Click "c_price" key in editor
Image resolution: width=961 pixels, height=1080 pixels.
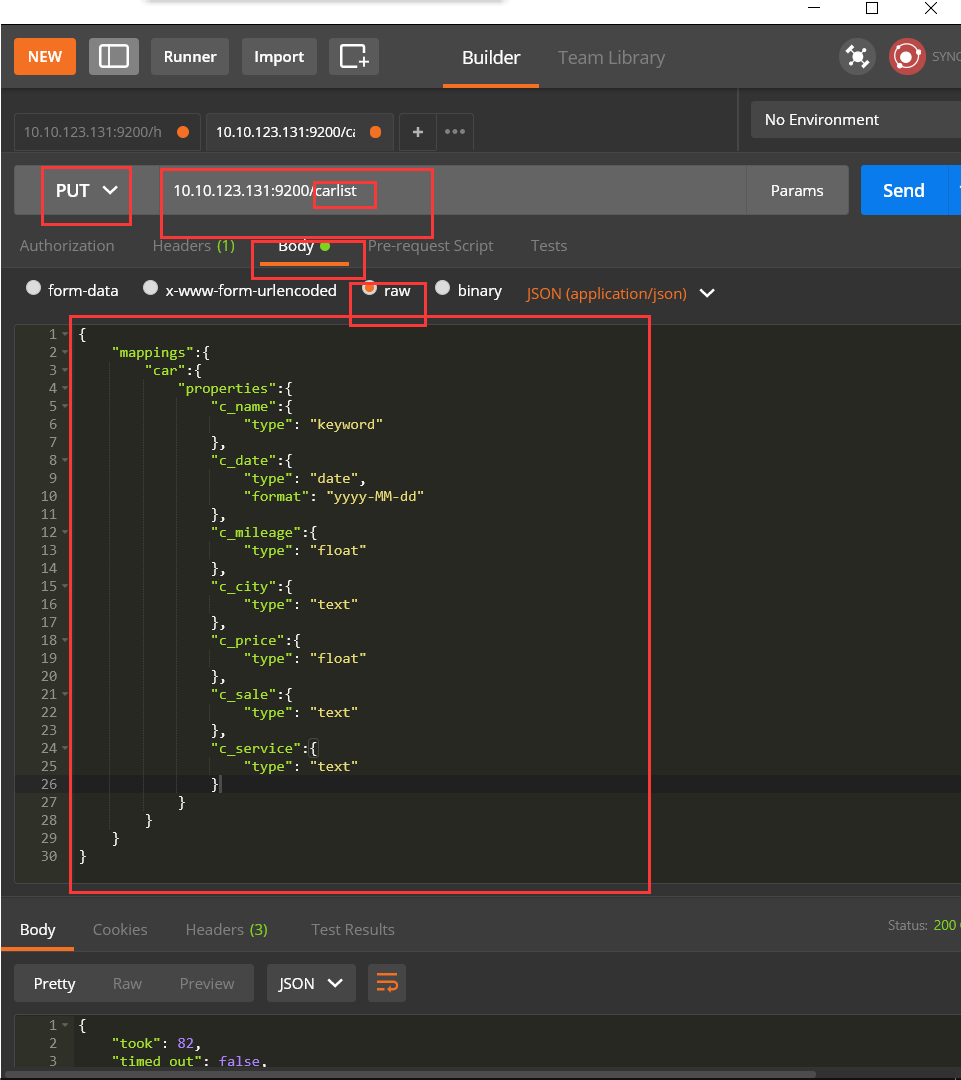(x=247, y=641)
